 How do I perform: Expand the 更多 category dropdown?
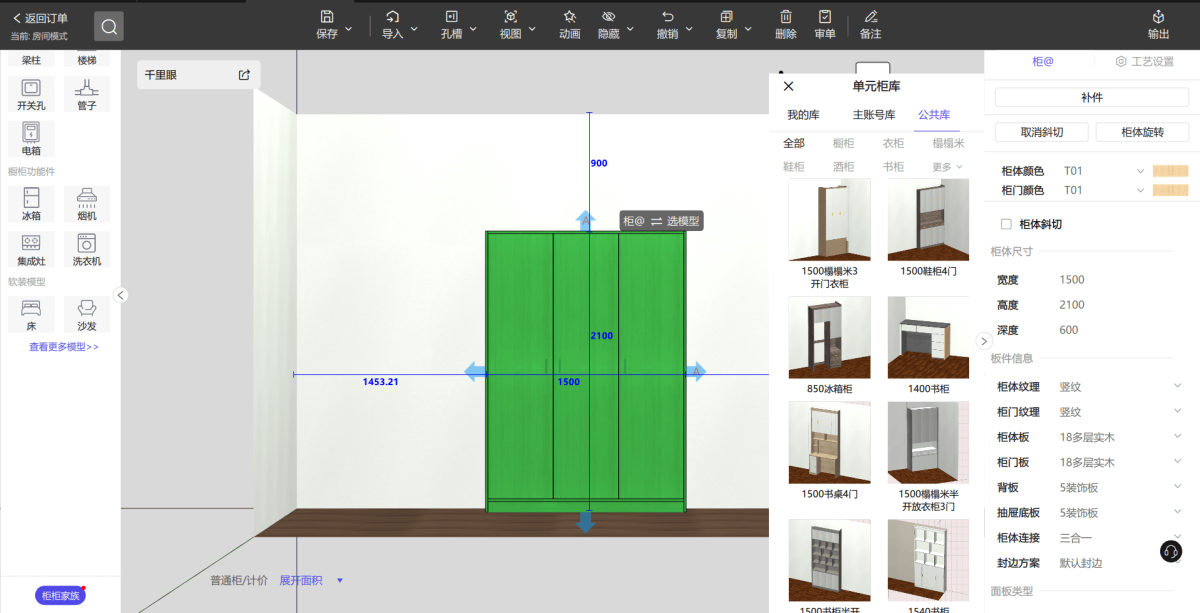947,167
